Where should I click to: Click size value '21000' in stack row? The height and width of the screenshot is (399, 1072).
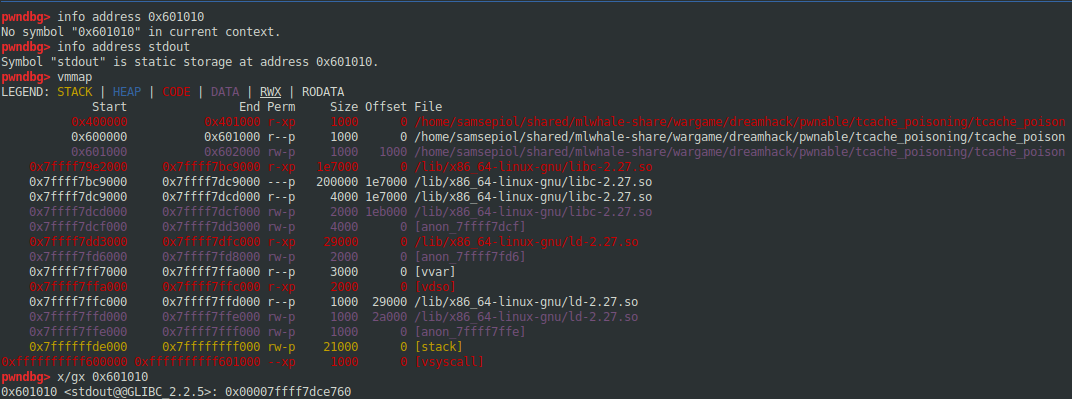(340, 347)
